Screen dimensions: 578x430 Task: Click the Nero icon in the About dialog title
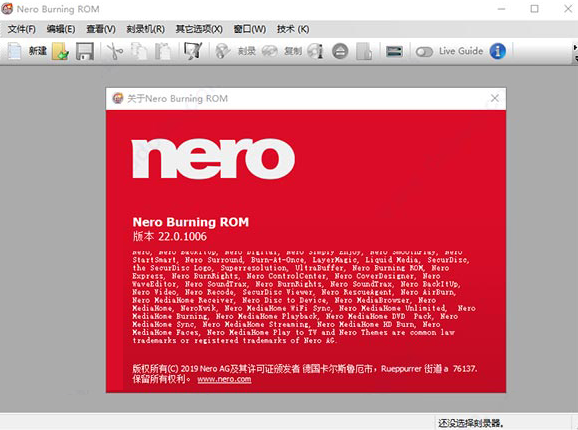pos(118,98)
